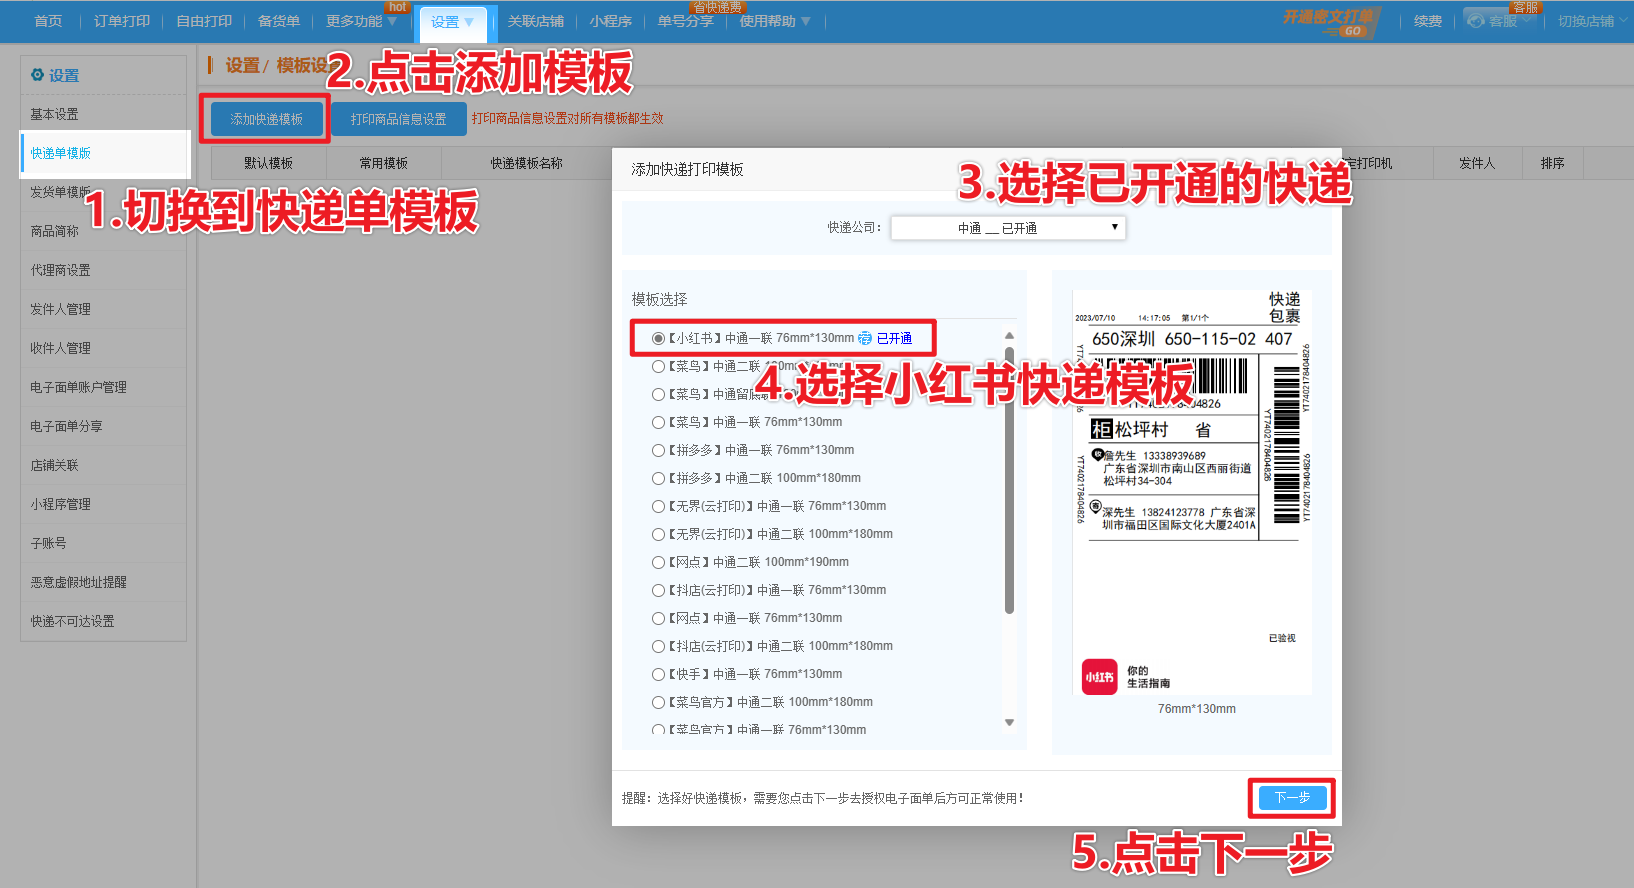Open 恶意虚假地址提醒 in sidebar
Viewport: 1634px width, 888px height.
(103, 582)
